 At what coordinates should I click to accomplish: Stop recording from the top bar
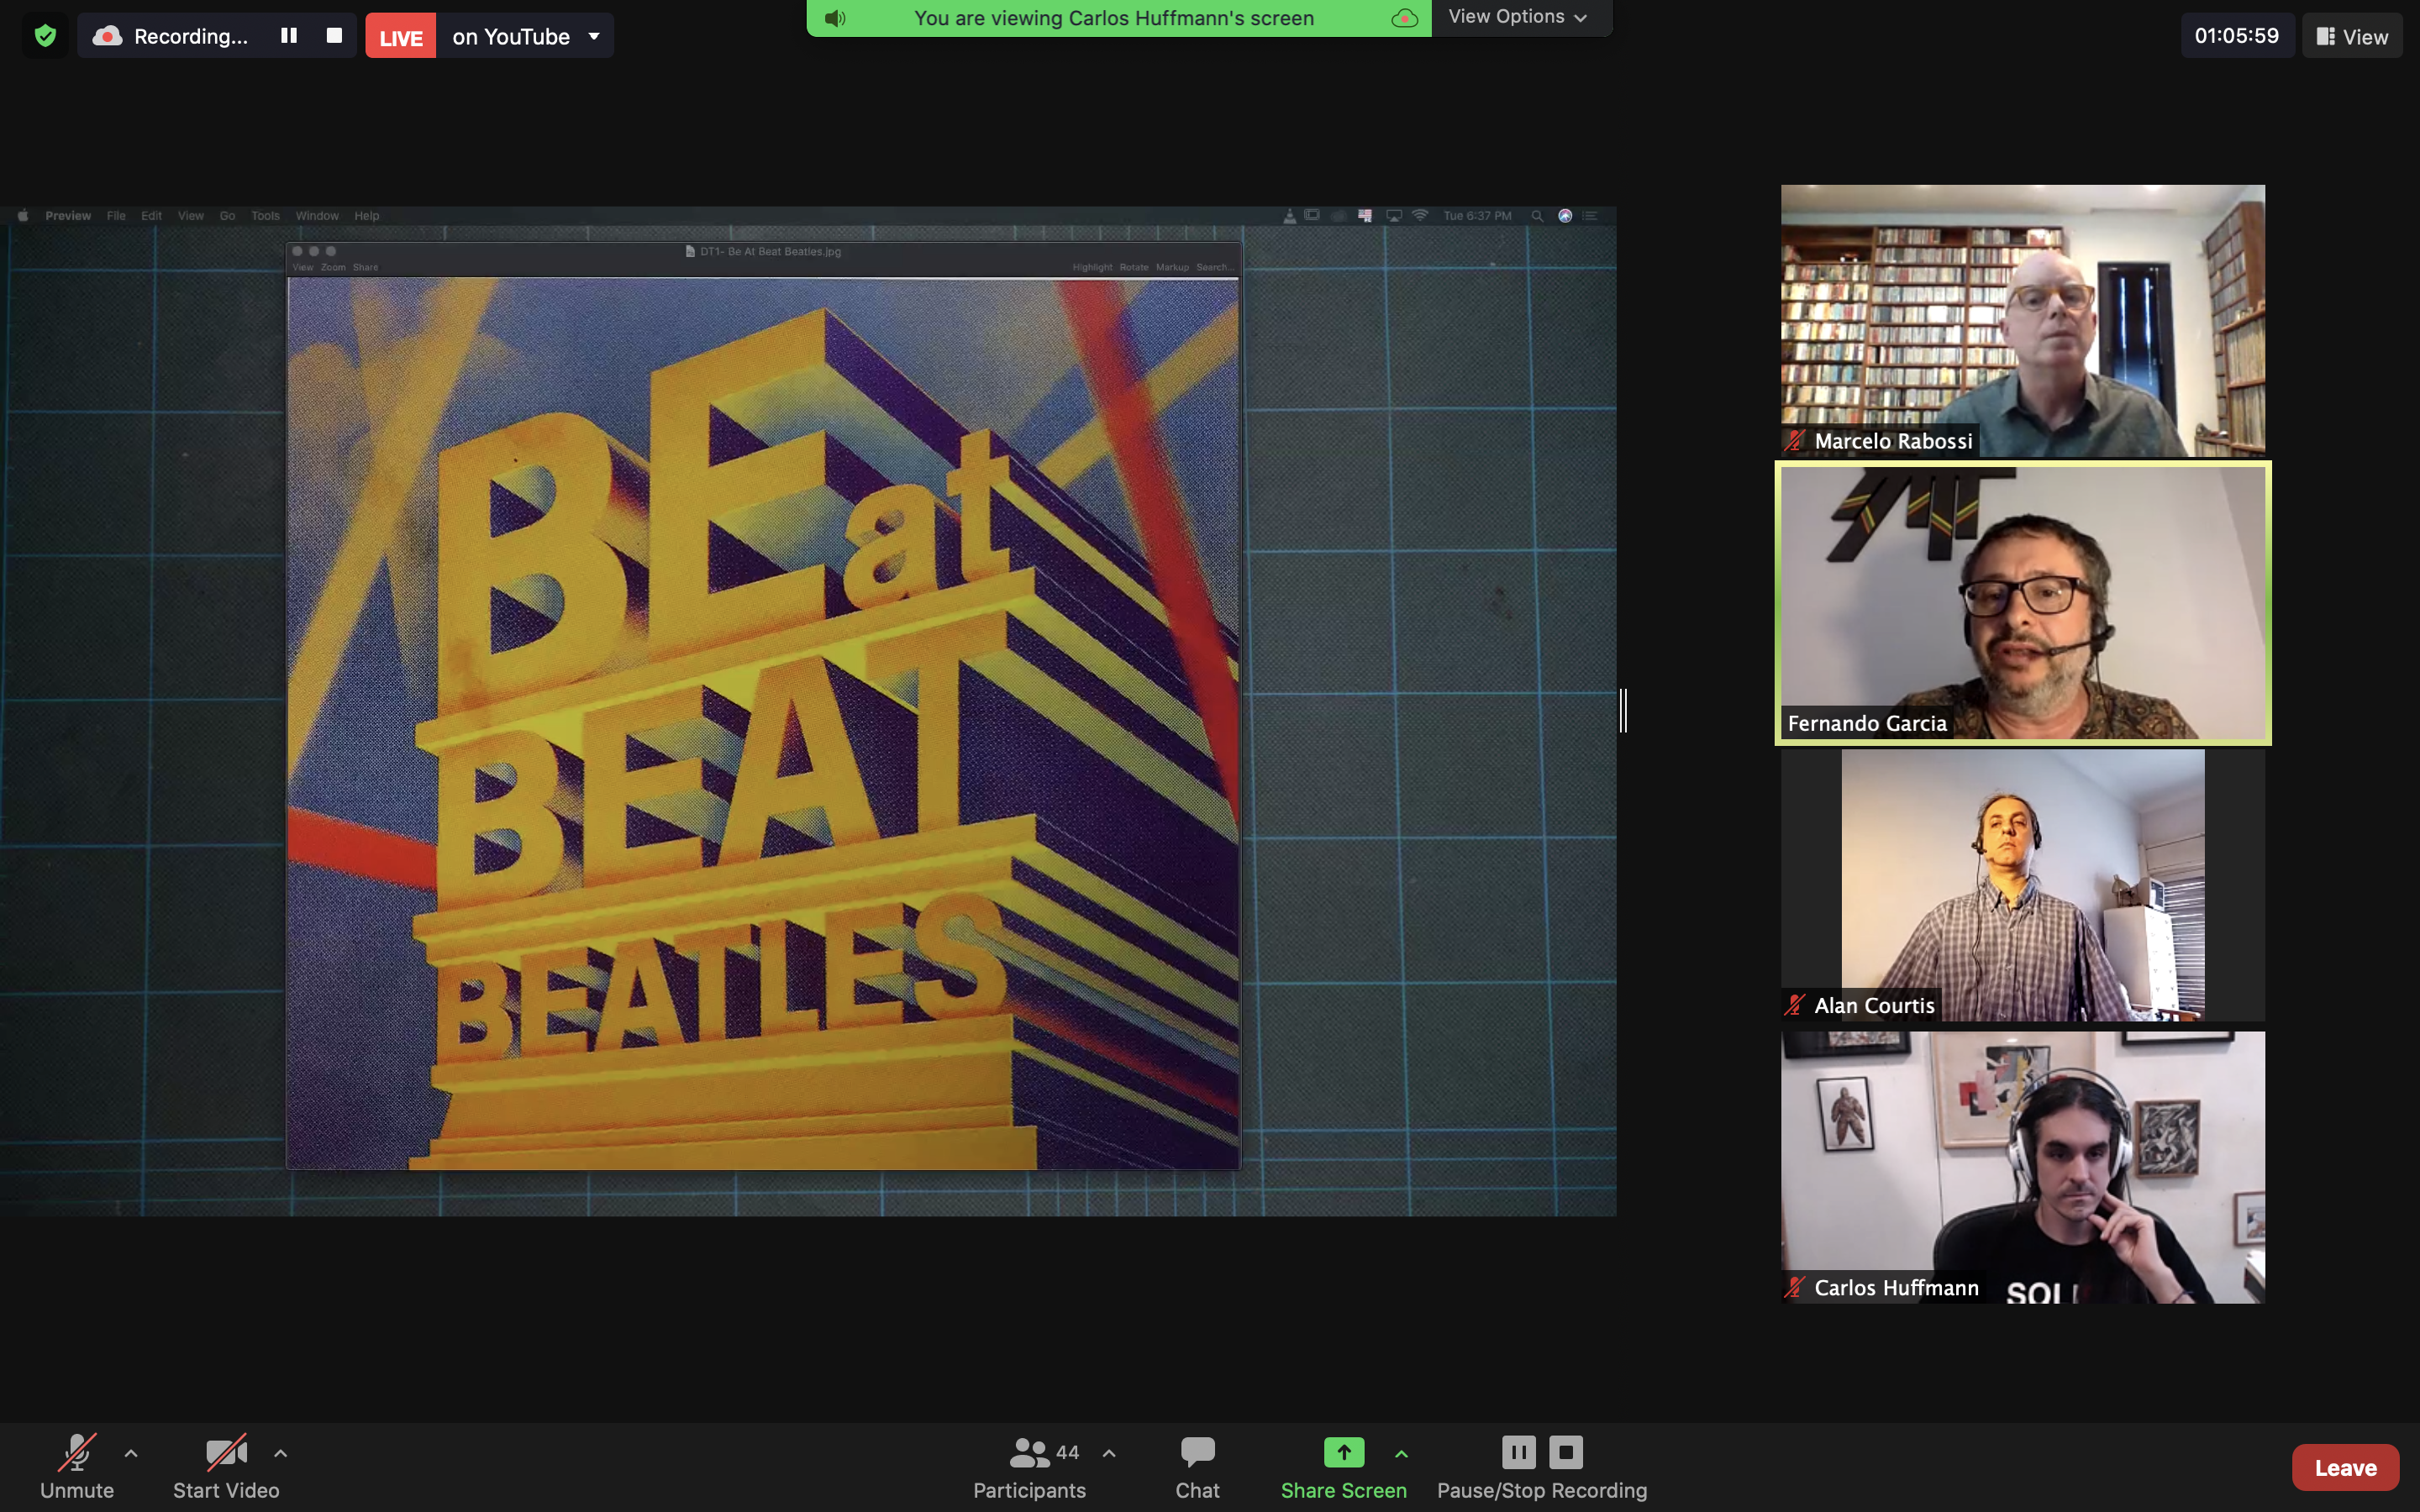334,36
